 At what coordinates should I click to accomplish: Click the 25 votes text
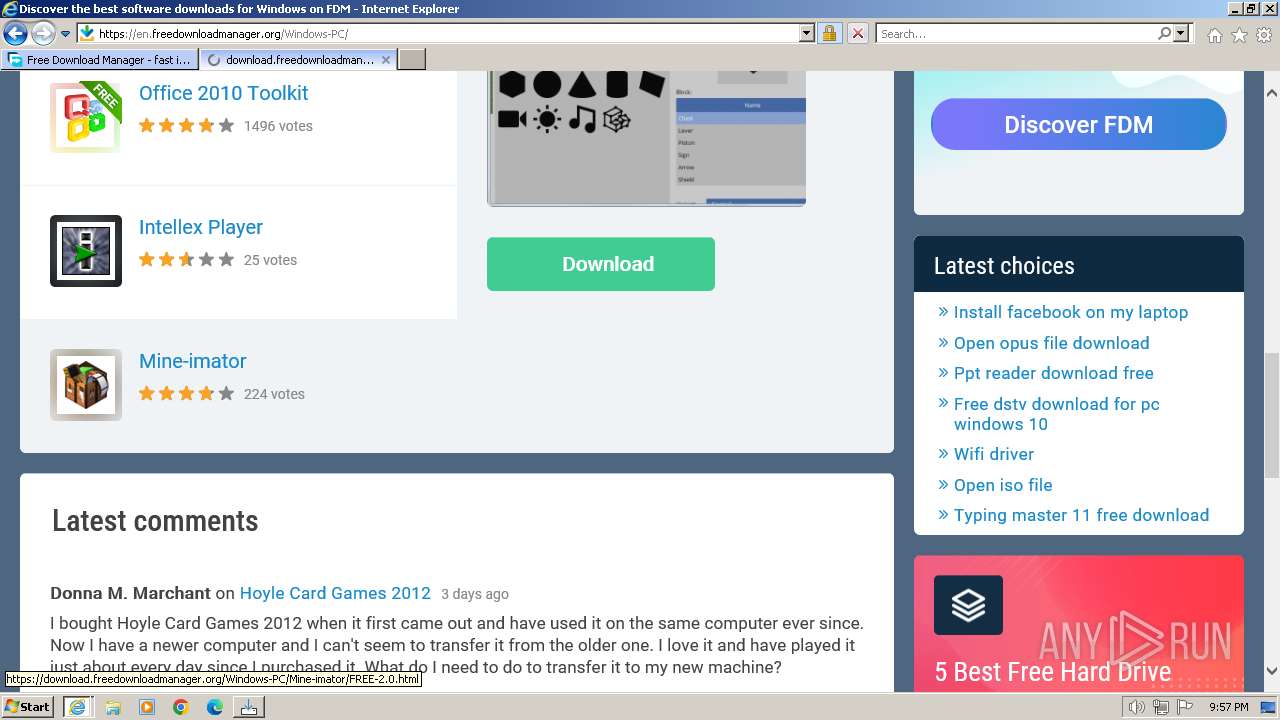click(270, 260)
